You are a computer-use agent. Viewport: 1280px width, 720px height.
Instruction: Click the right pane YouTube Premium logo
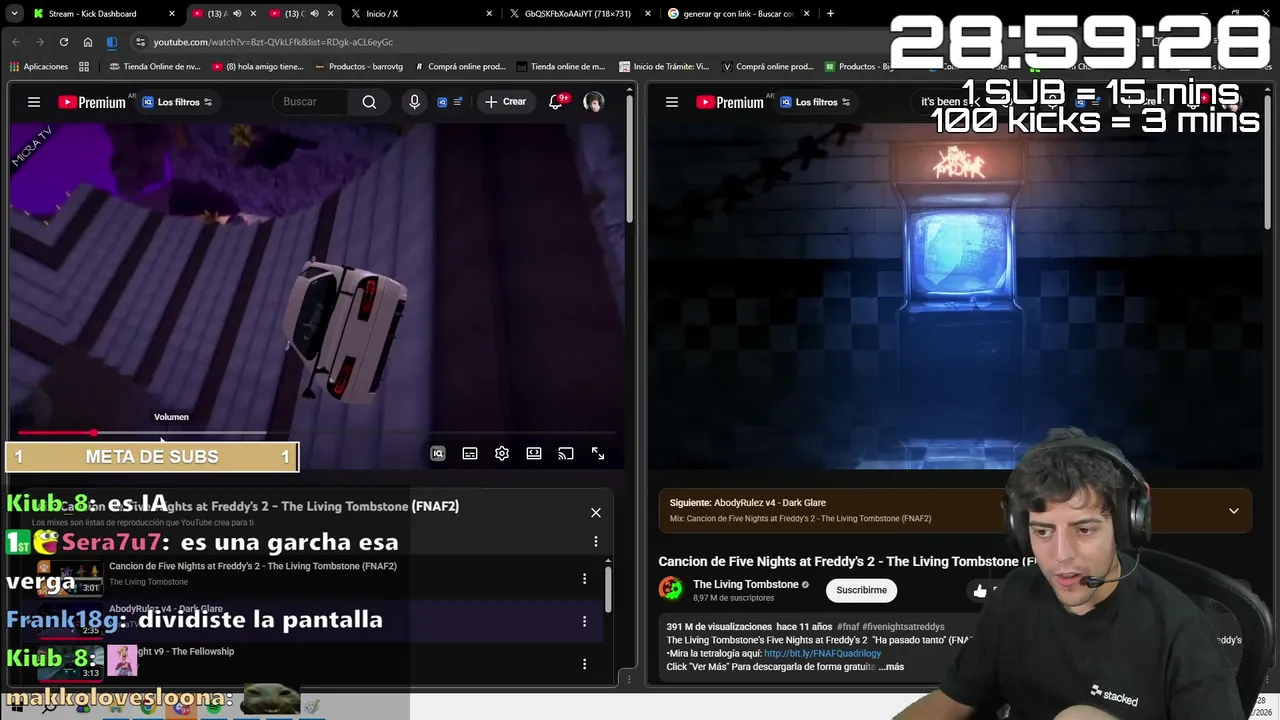(x=729, y=102)
